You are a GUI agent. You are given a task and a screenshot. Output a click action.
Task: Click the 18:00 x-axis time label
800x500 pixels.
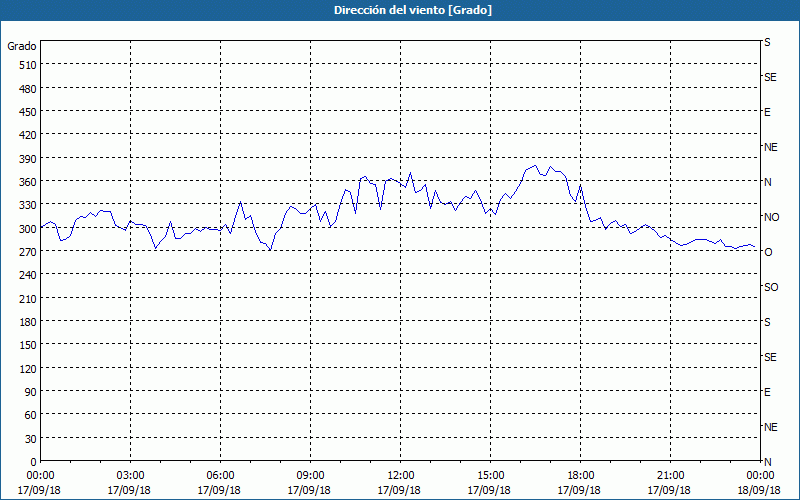[581, 476]
